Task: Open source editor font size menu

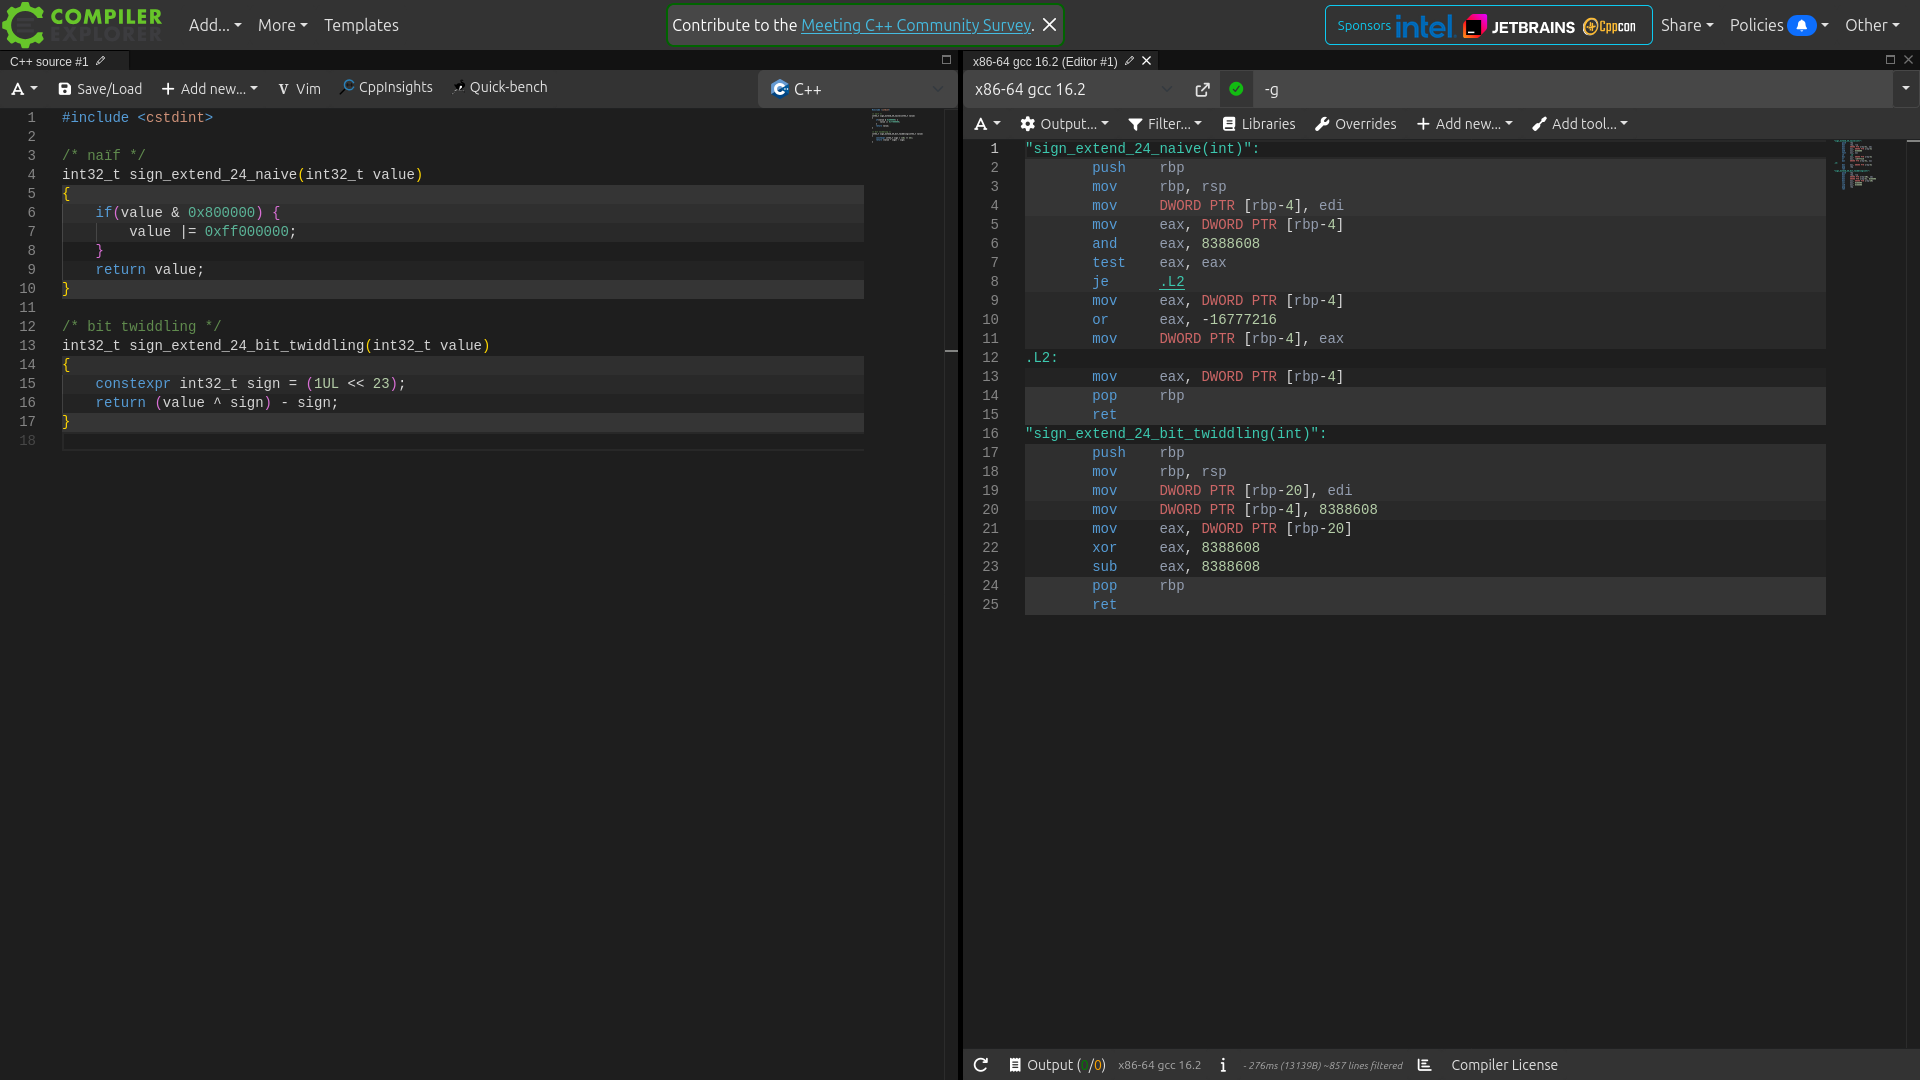Action: pyautogui.click(x=24, y=89)
